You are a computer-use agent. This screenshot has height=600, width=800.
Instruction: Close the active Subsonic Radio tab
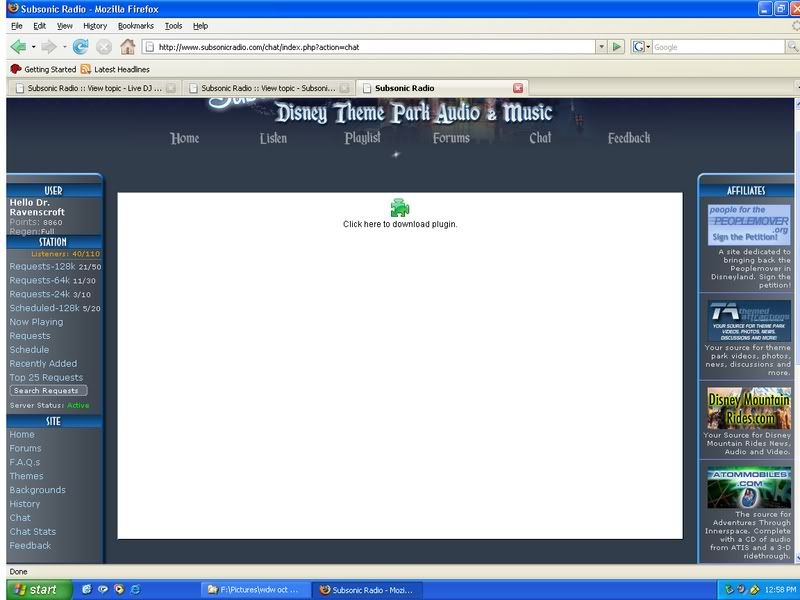(518, 88)
